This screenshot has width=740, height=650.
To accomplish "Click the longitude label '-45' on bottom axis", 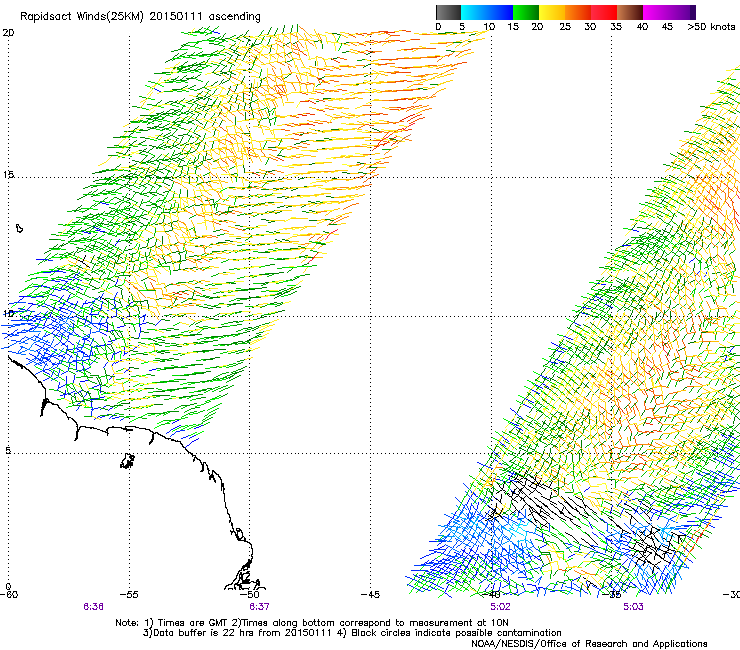I will [x=370, y=594].
